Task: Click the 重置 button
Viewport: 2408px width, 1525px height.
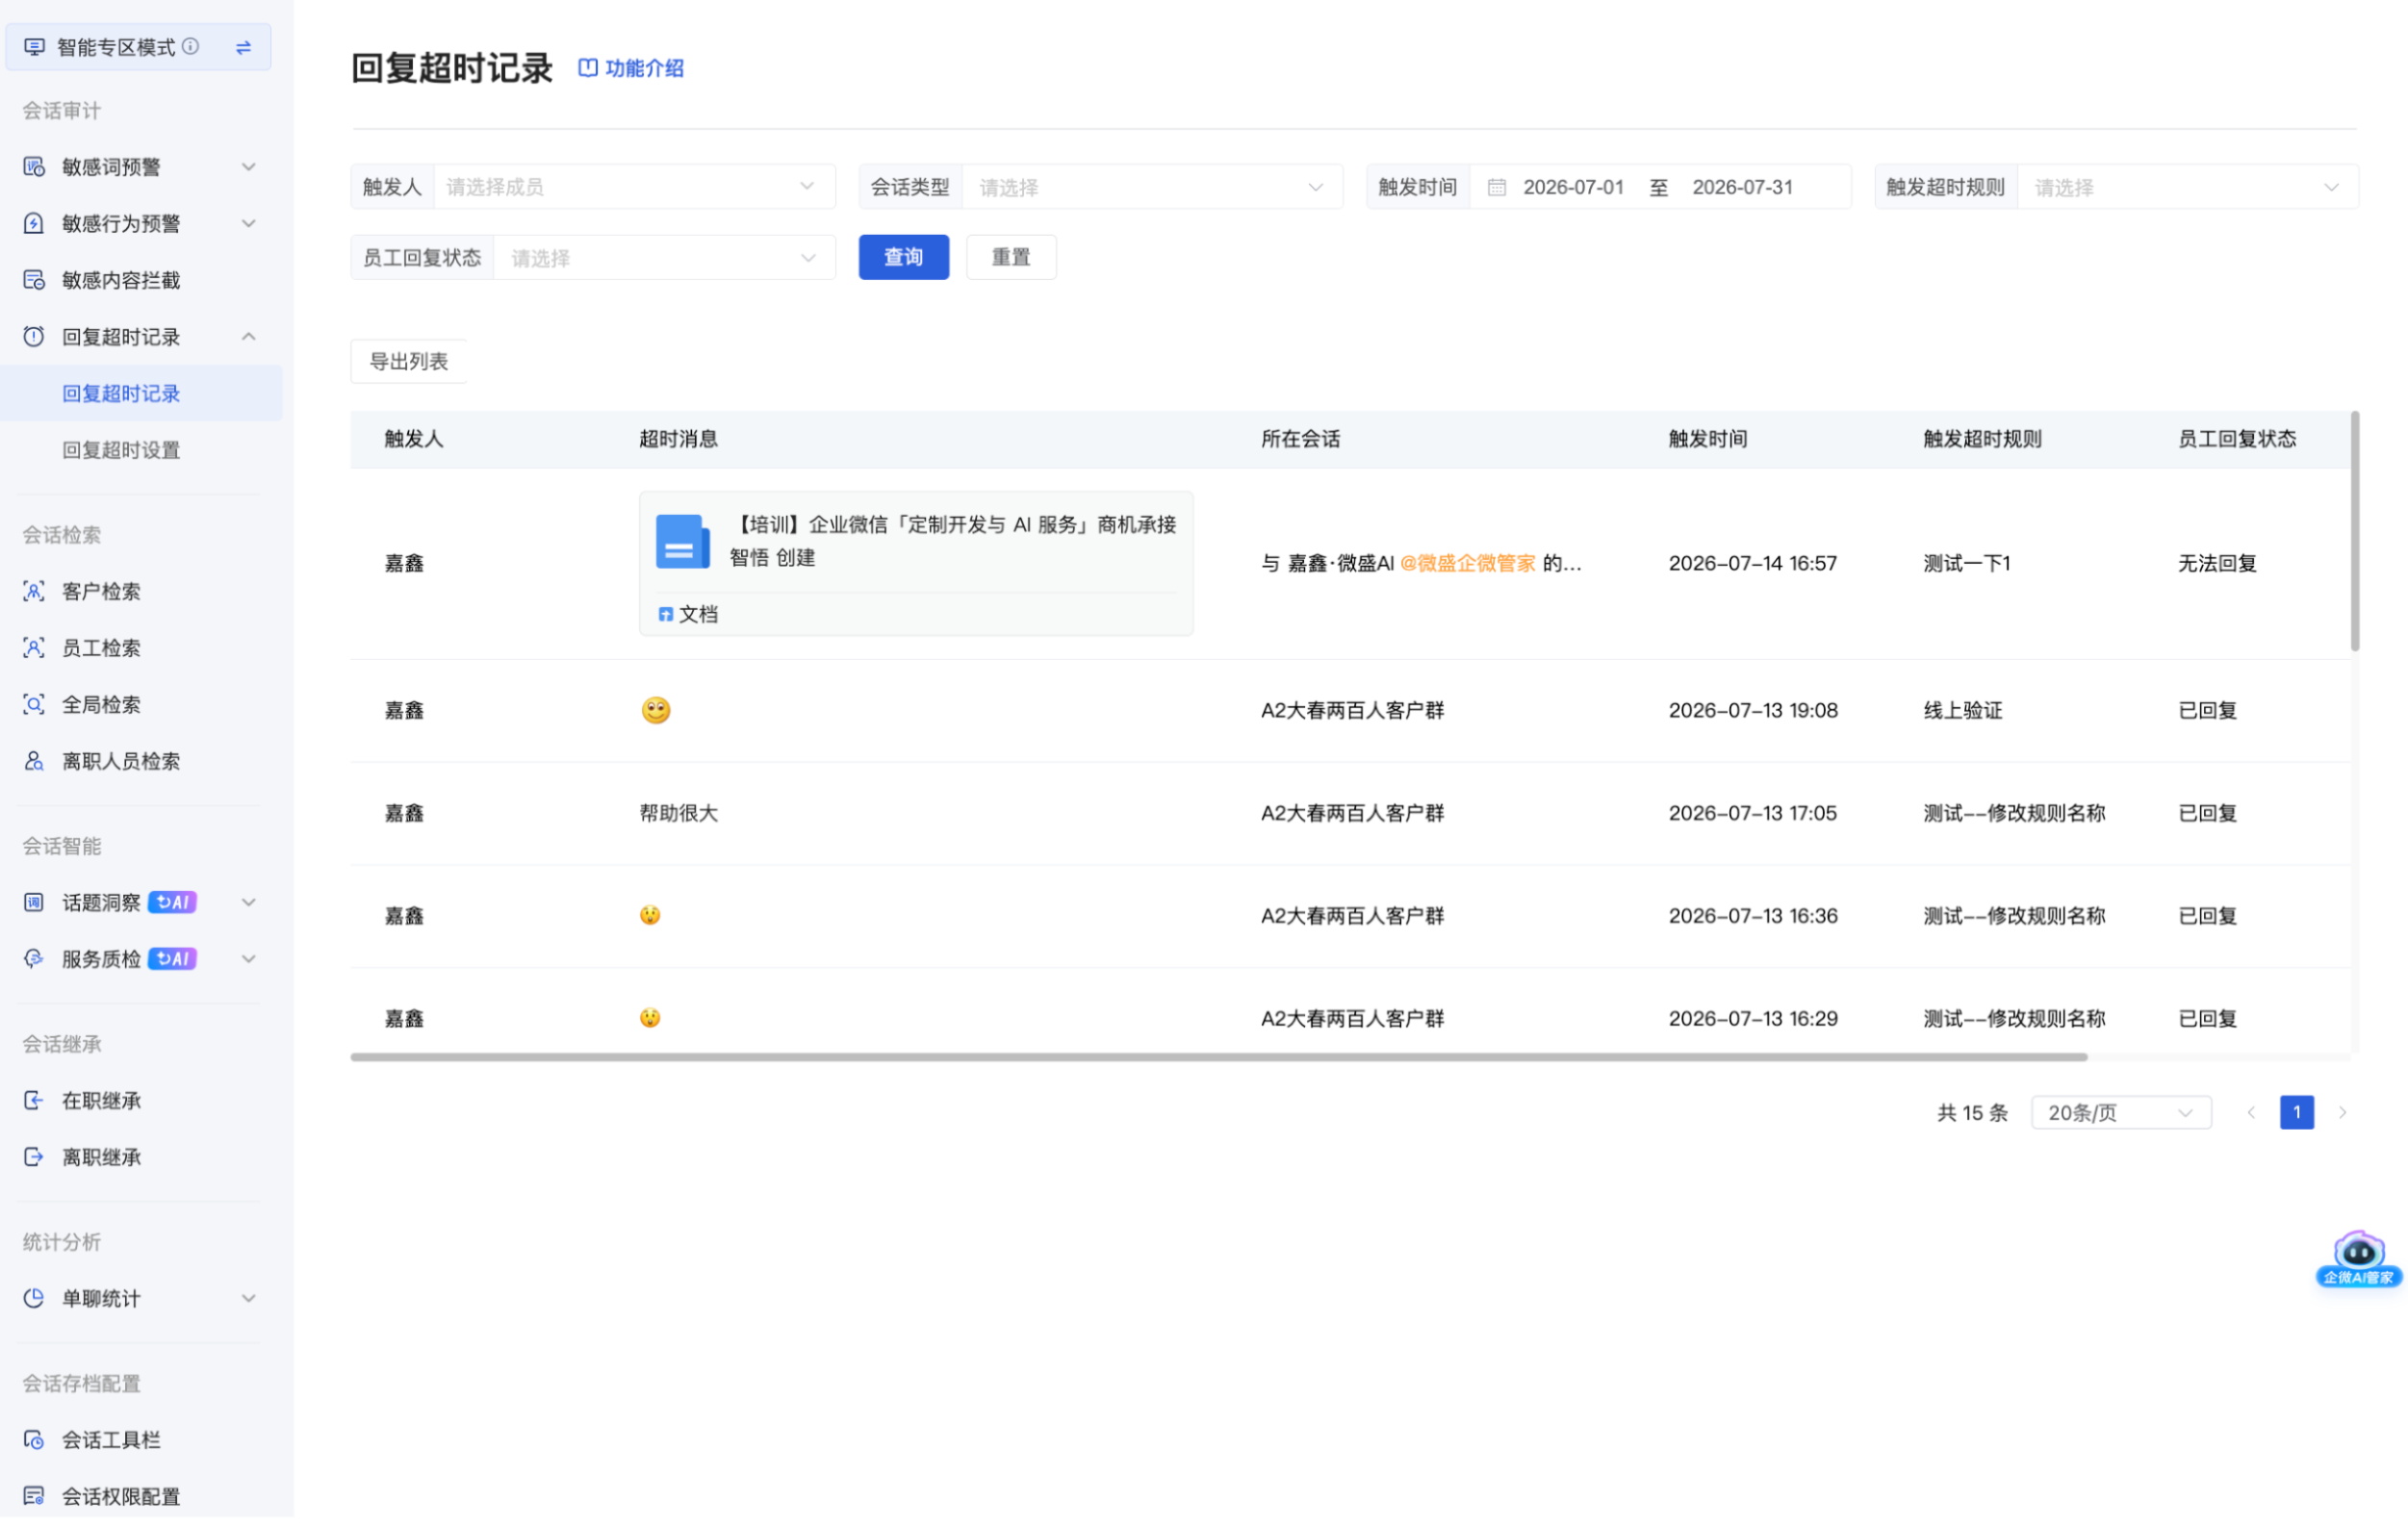Action: click(x=1011, y=257)
